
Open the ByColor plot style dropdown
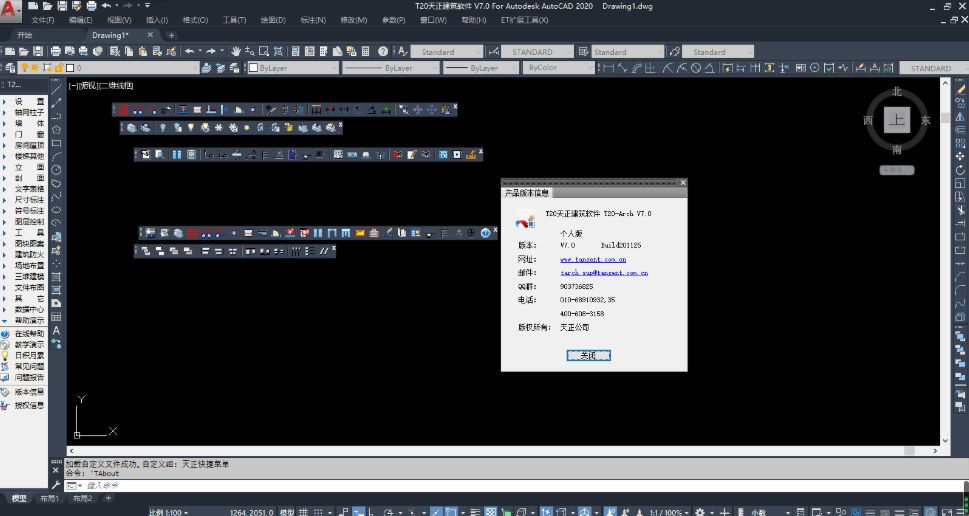558,68
